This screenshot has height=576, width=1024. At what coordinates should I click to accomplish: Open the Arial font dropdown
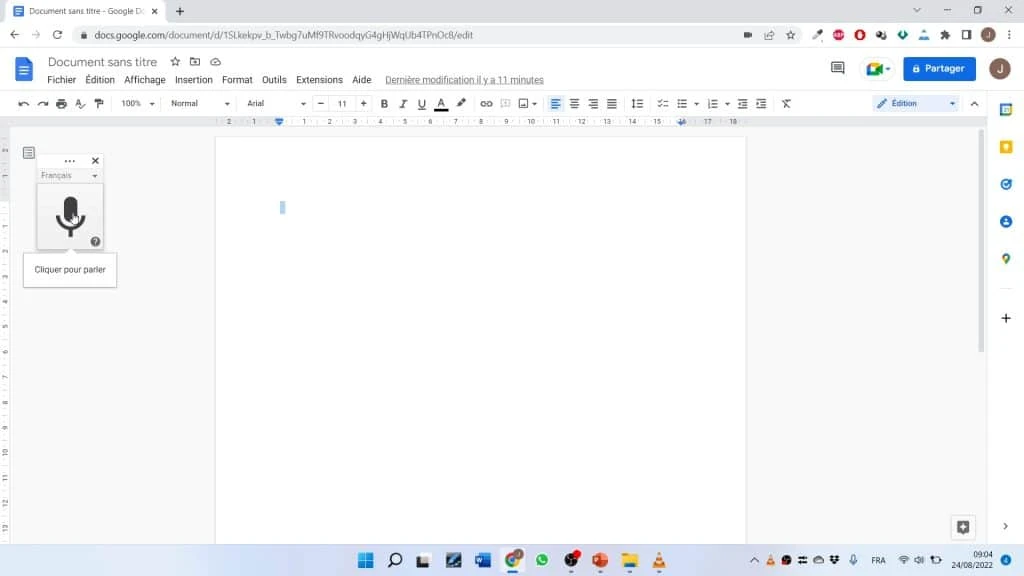(276, 104)
